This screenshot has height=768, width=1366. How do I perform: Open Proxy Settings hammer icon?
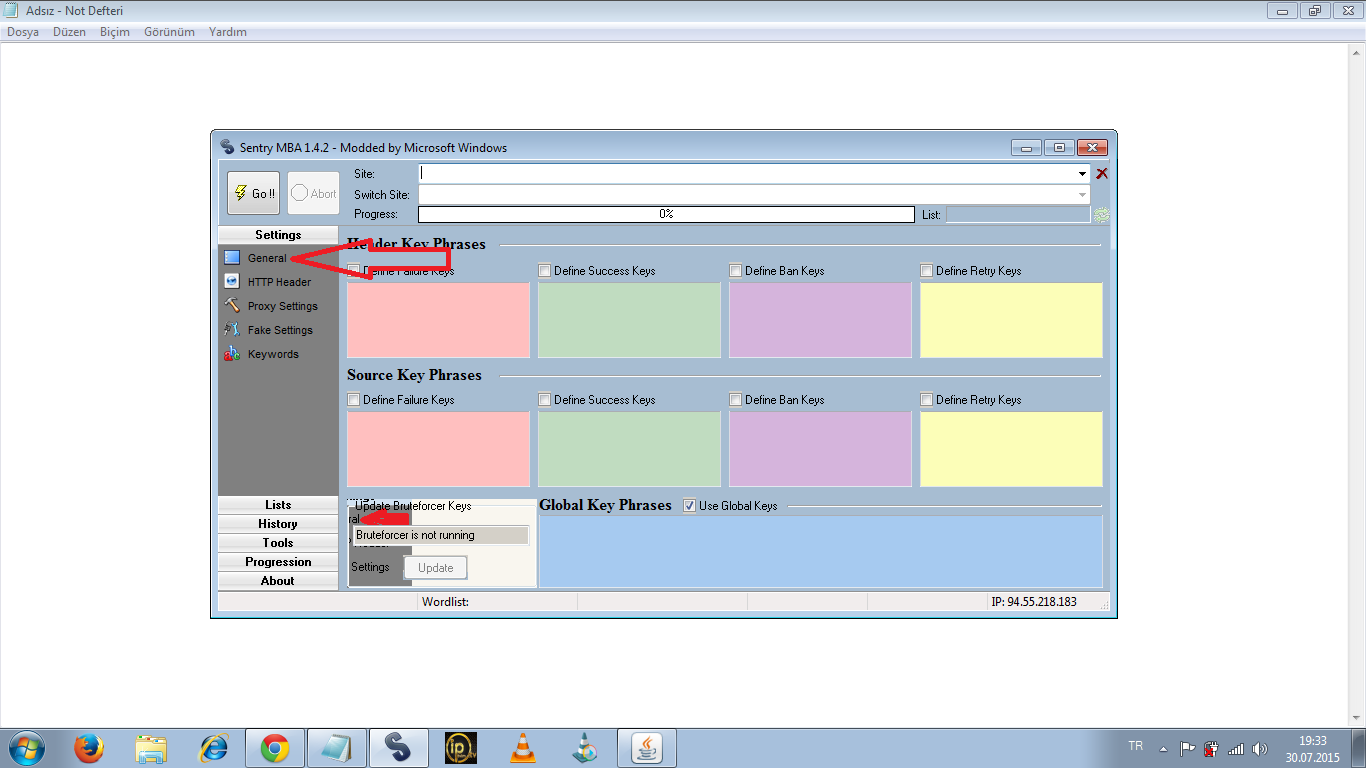(232, 306)
